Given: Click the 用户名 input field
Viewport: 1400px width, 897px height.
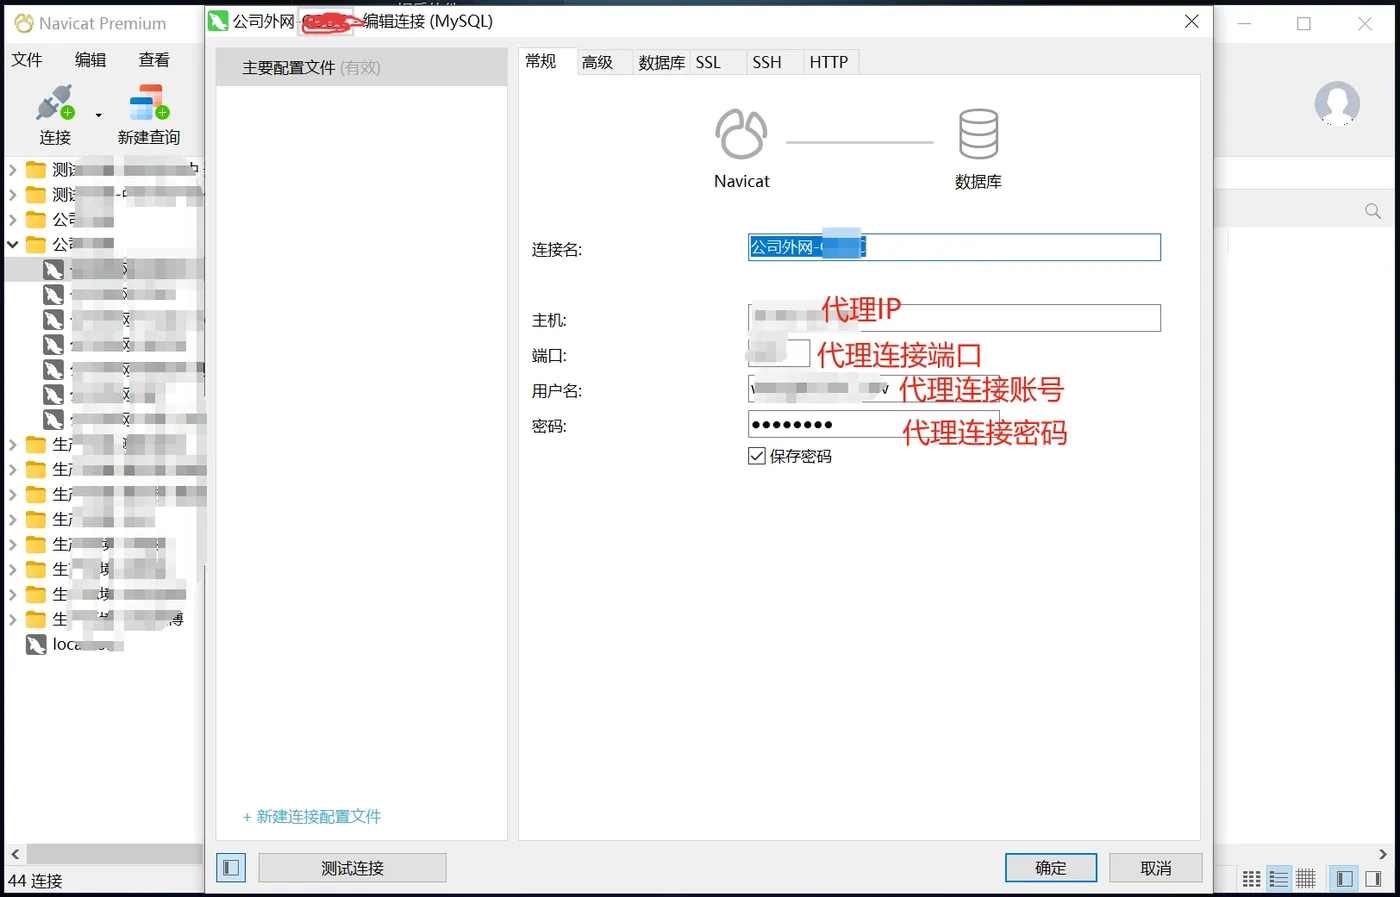Looking at the screenshot, I should (x=874, y=388).
